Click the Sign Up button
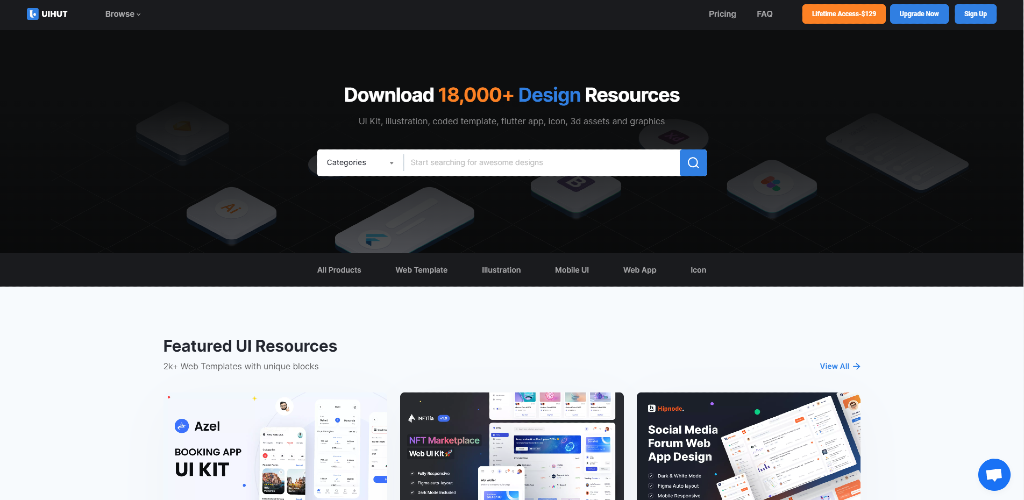1024x500 pixels. (975, 14)
